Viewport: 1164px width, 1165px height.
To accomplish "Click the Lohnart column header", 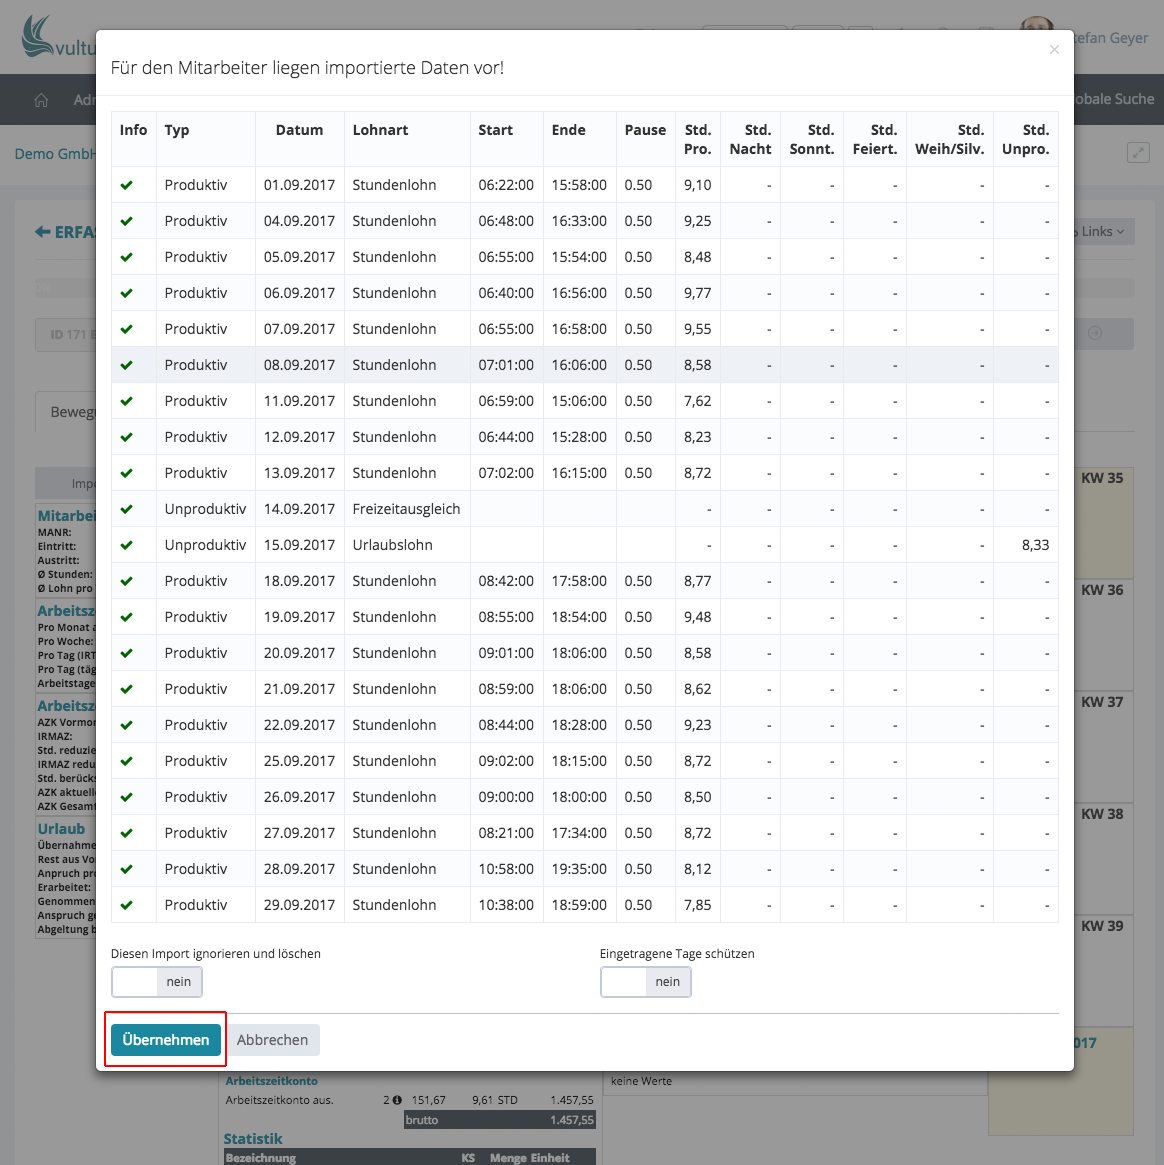I will (380, 130).
